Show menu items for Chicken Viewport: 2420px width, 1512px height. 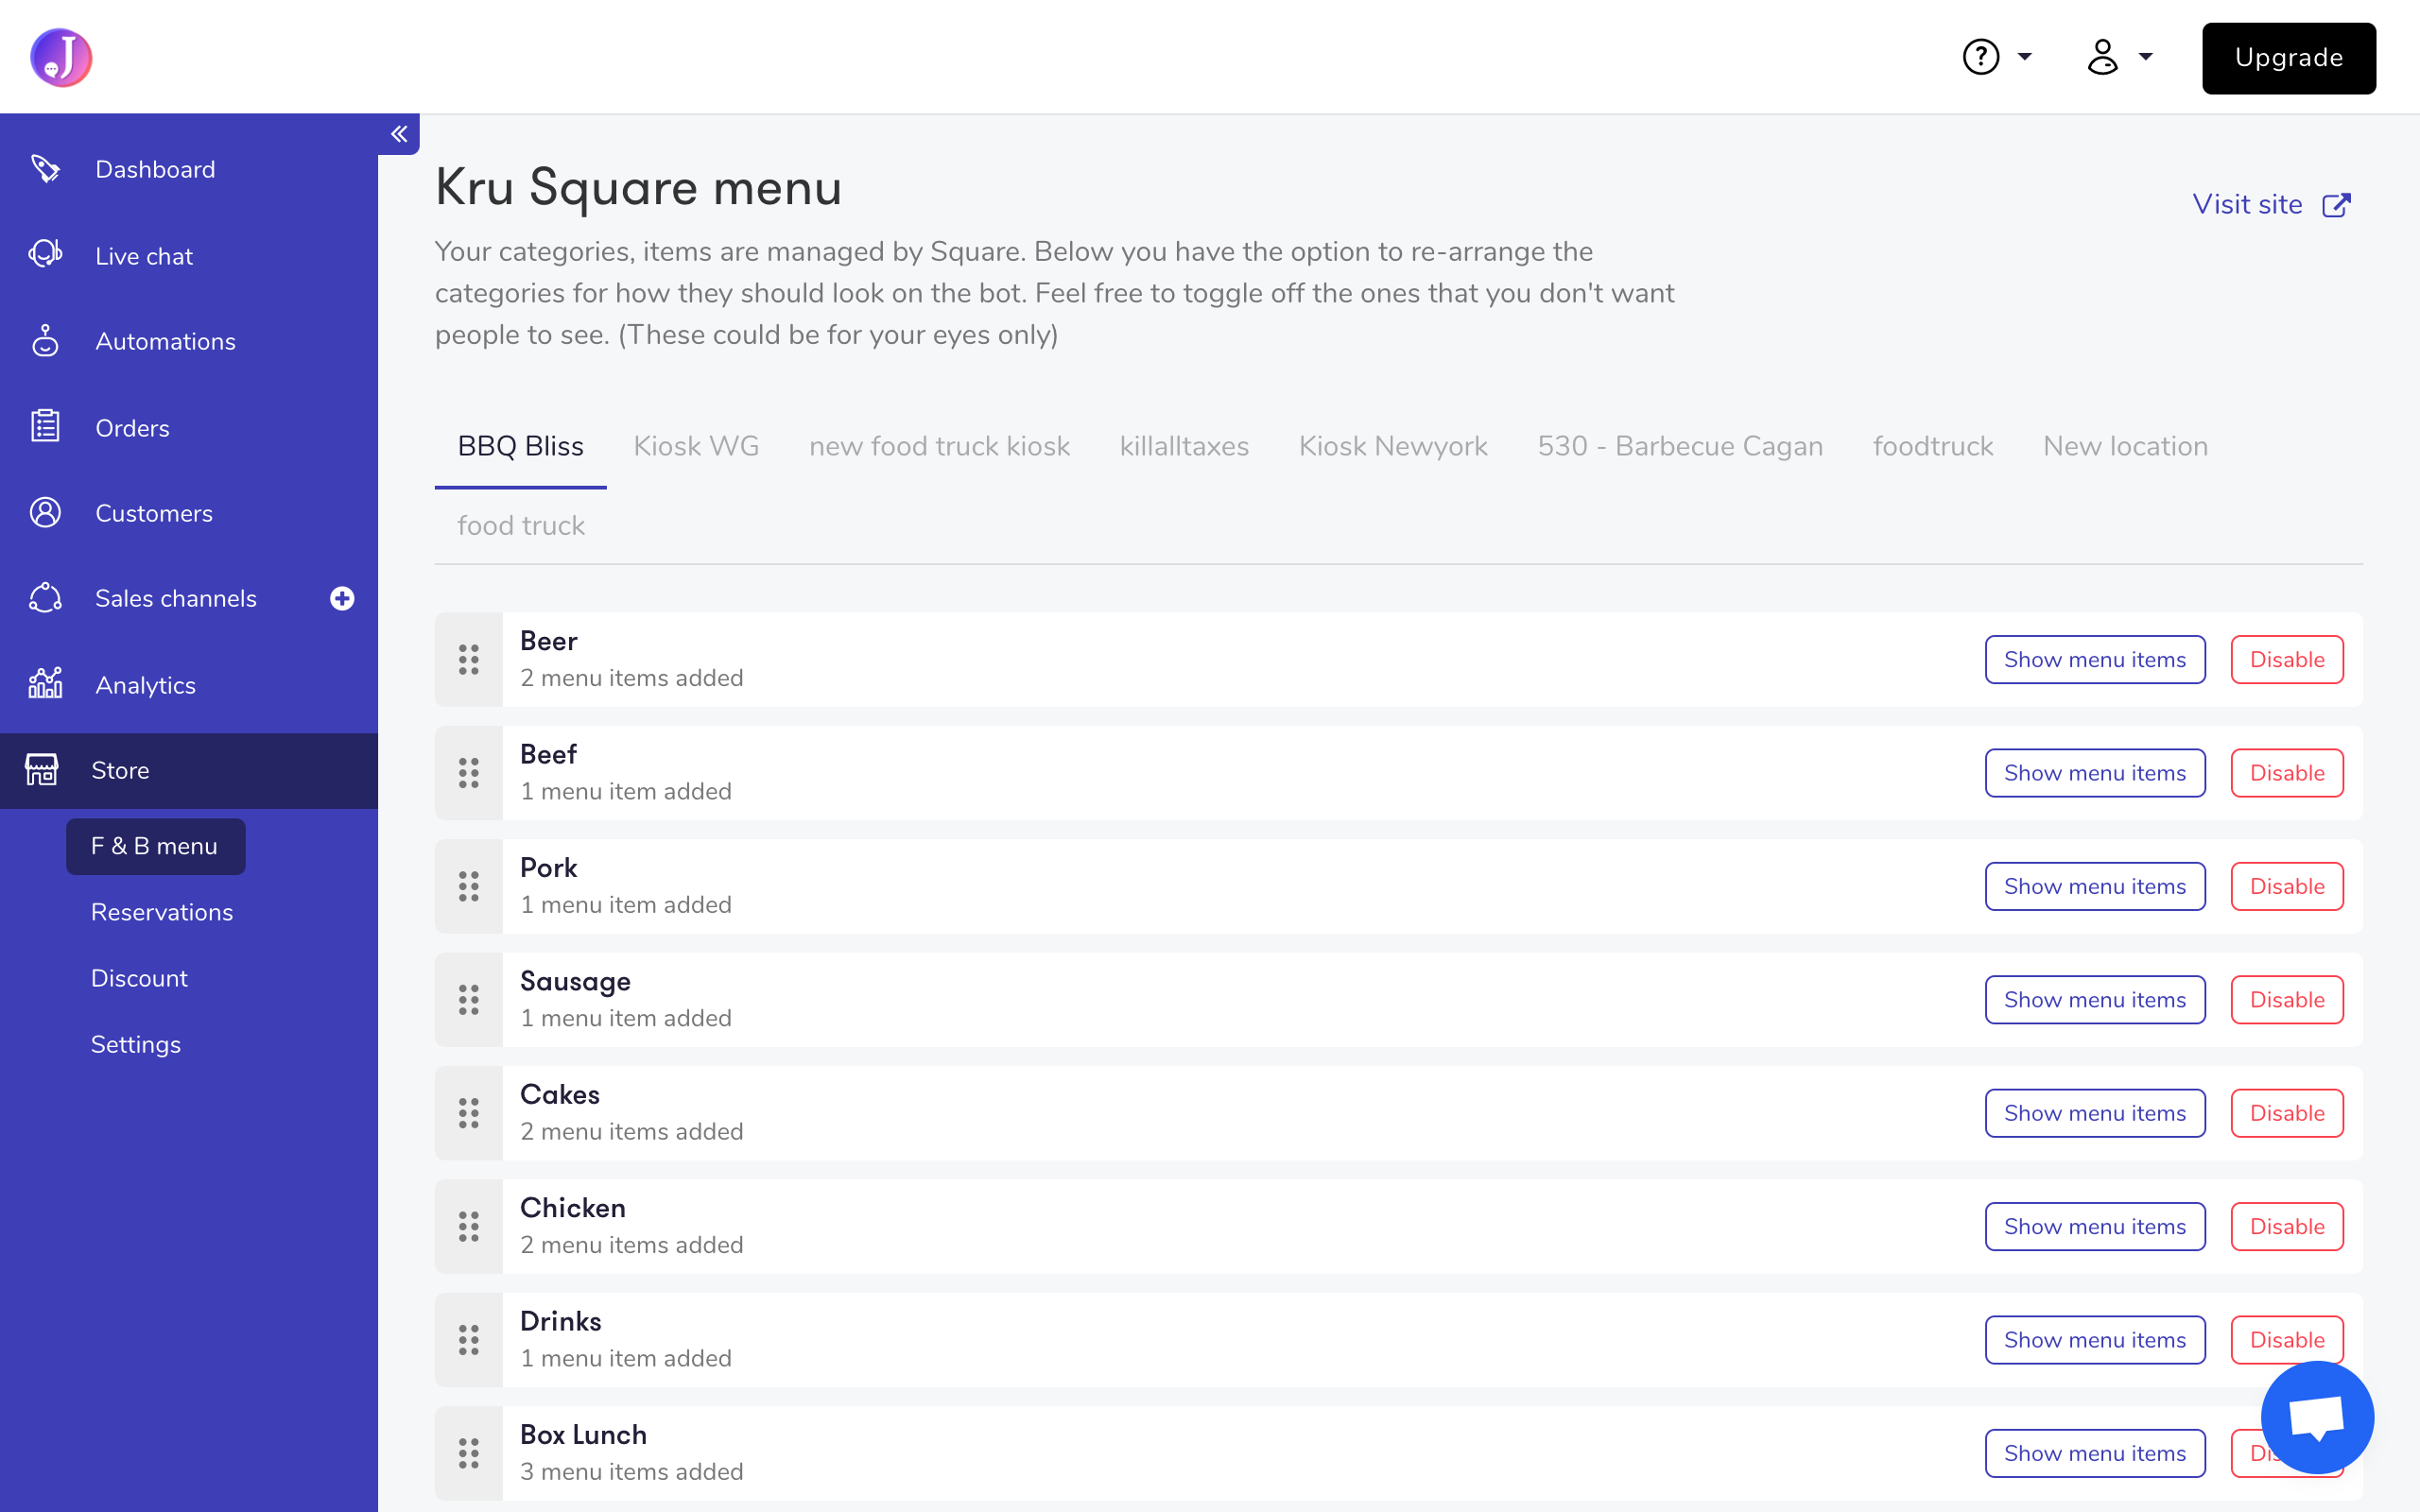coord(2095,1227)
